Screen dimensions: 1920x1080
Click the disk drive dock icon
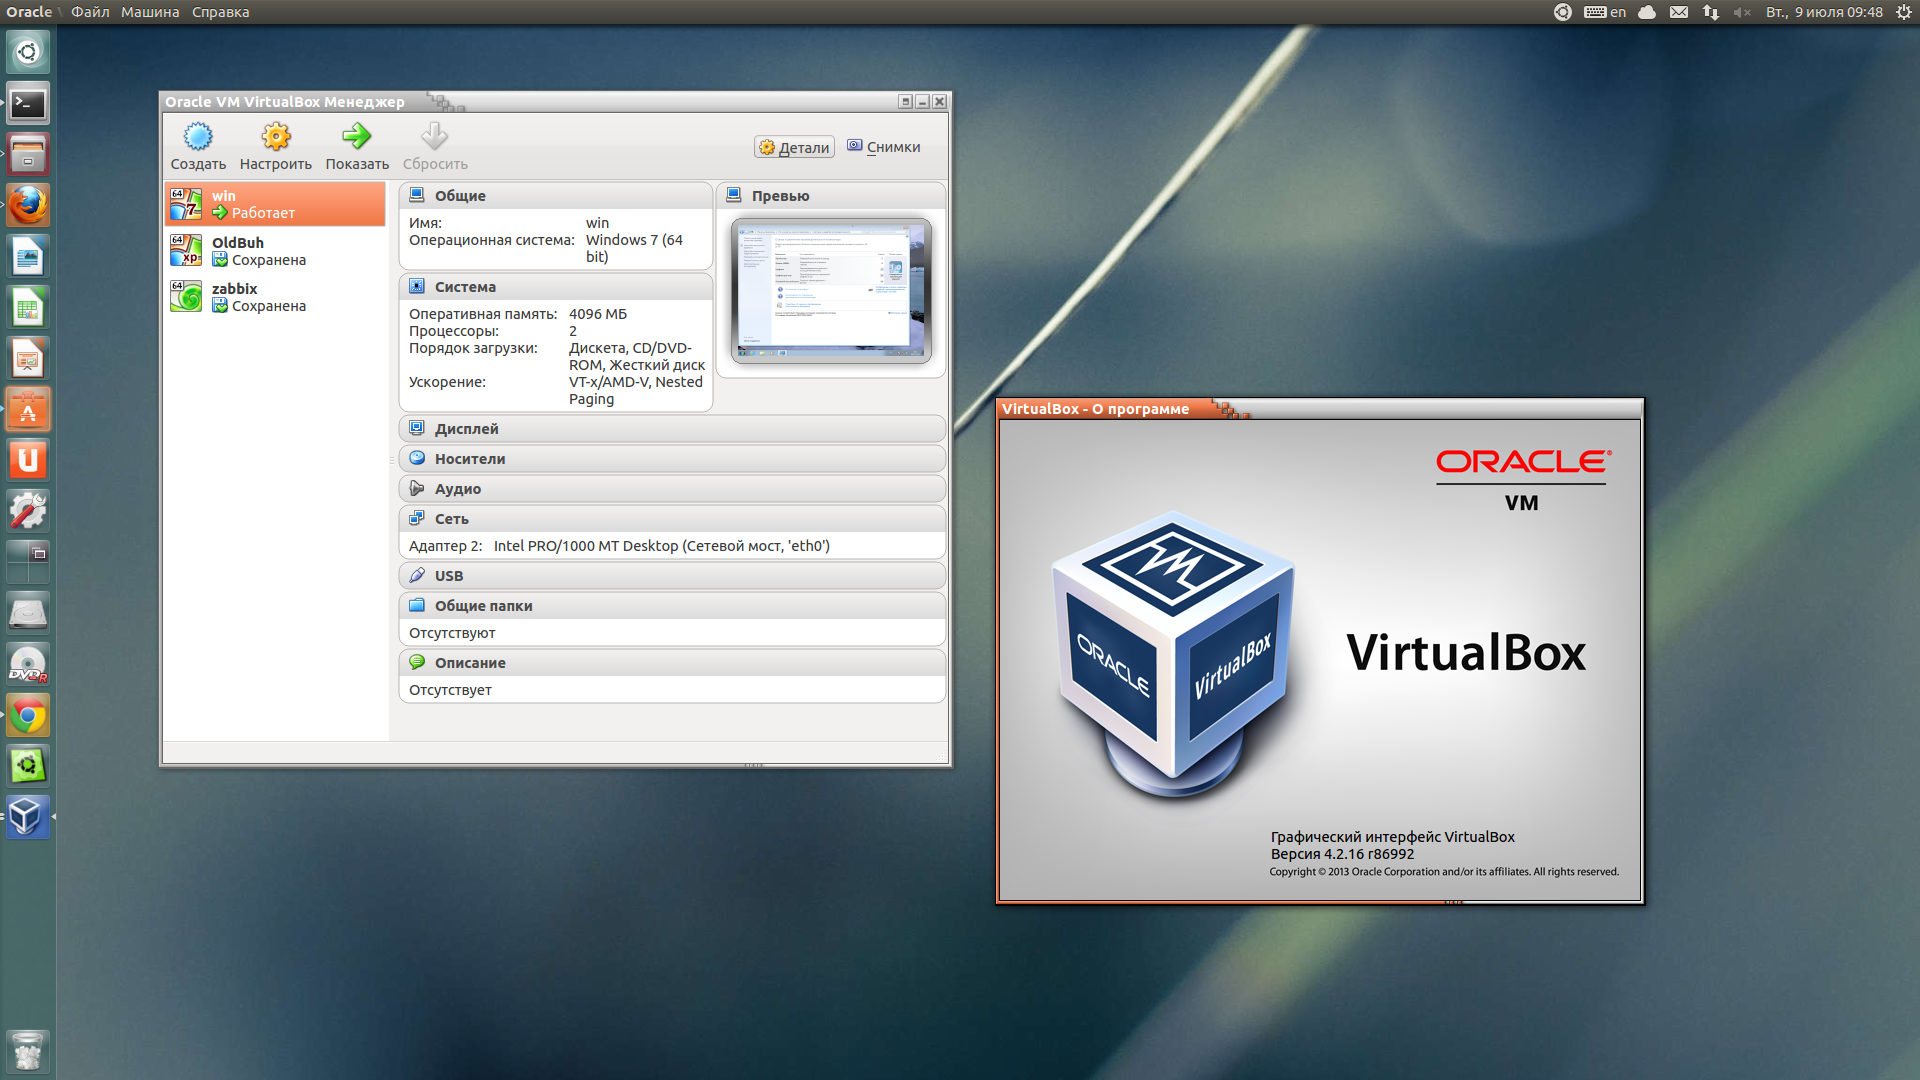coord(28,613)
